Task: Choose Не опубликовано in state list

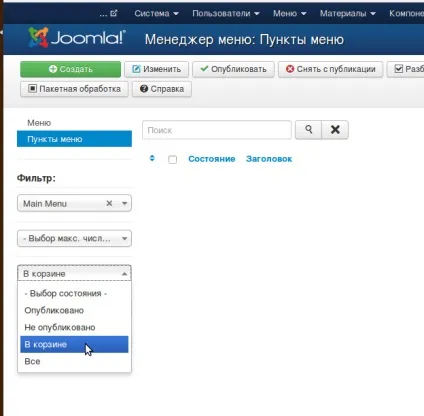Action: (x=74, y=327)
